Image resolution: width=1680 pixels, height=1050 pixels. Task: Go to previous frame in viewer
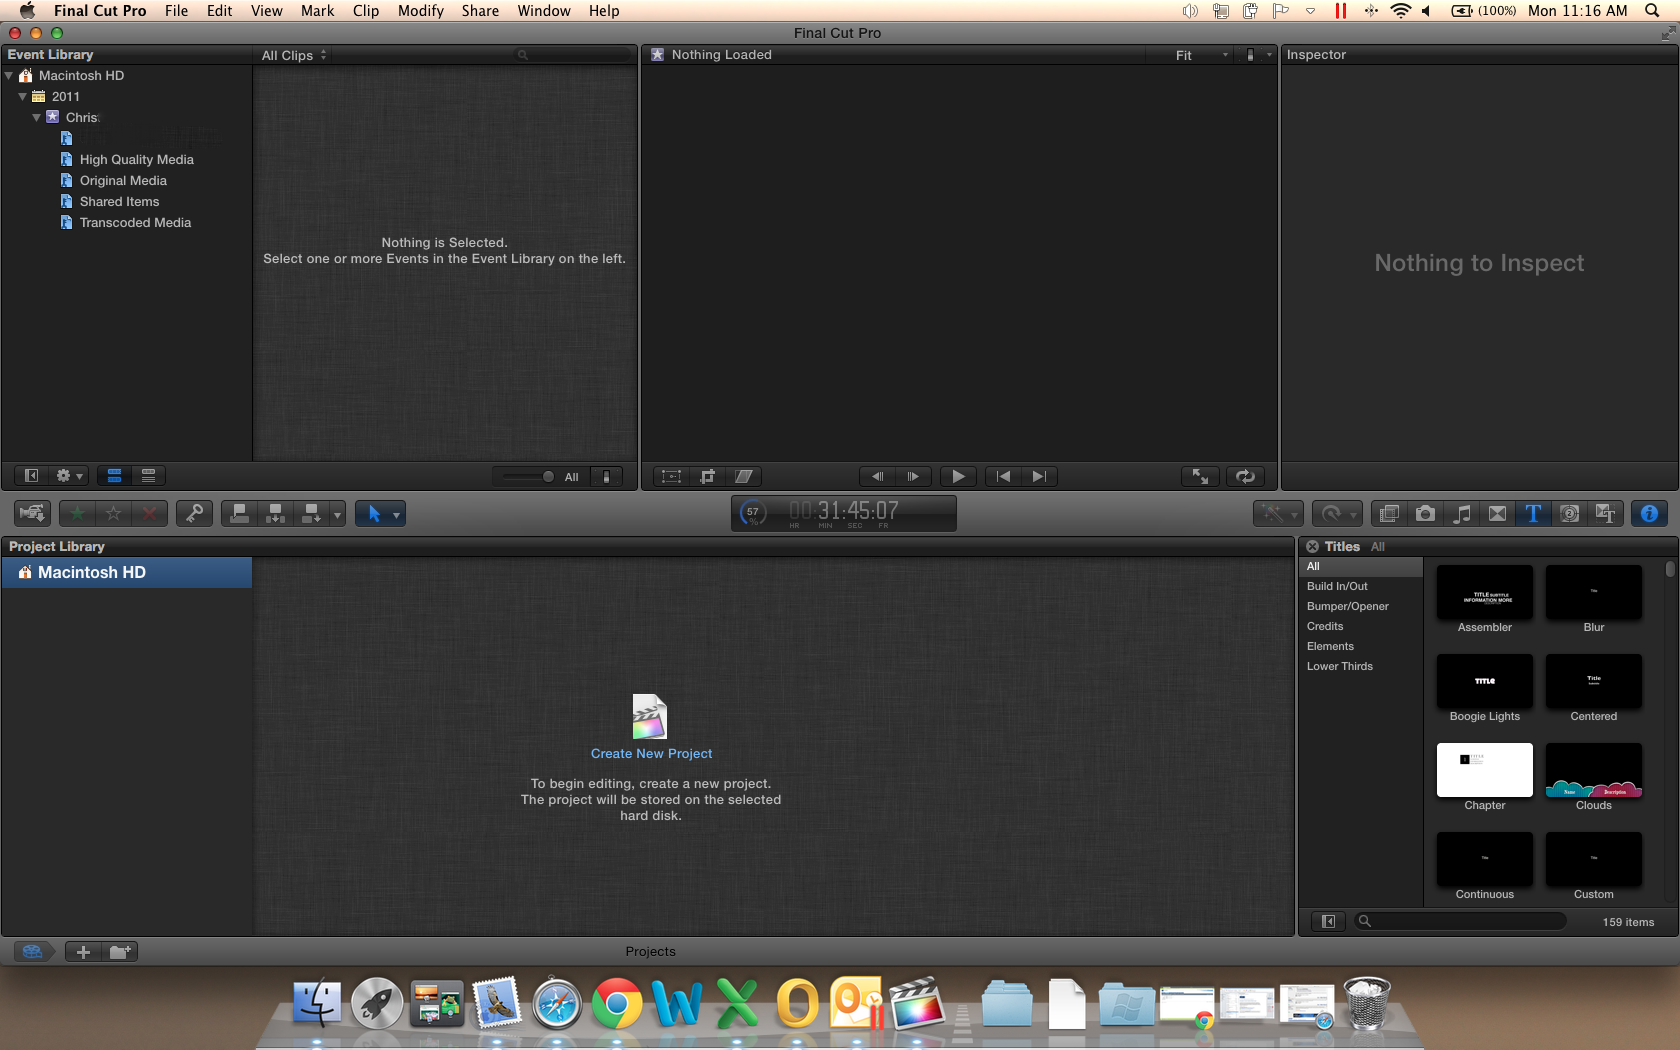(x=877, y=476)
